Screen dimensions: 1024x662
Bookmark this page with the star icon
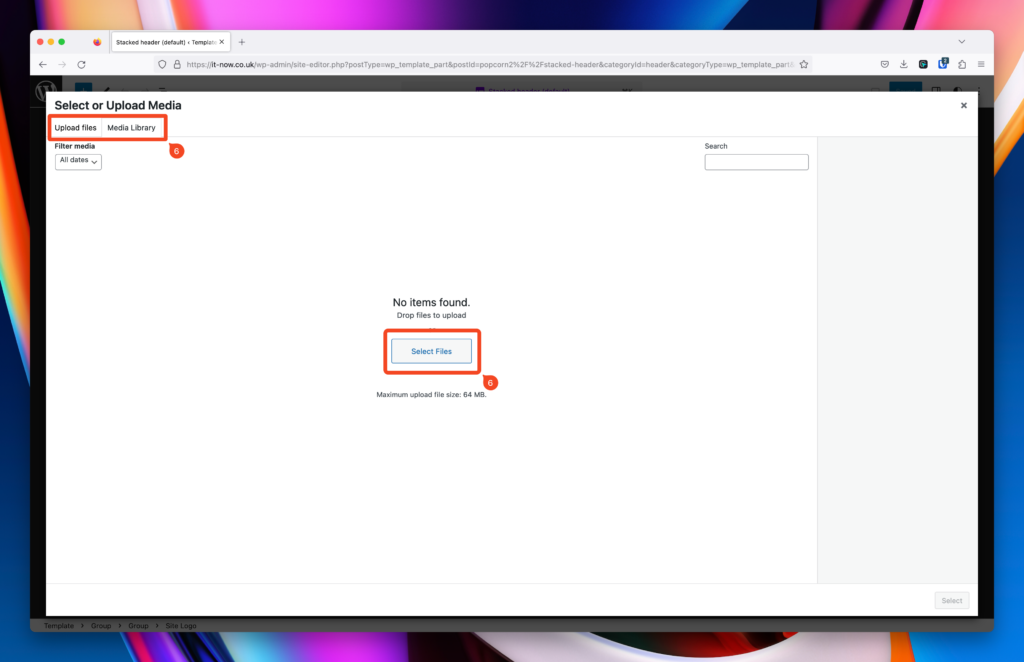pyautogui.click(x=804, y=65)
